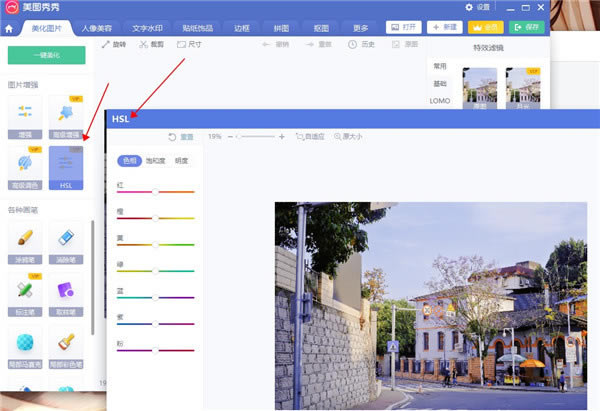The image size is (600, 411).
Task: Select the 原图 filter thumbnail
Action: (480, 88)
